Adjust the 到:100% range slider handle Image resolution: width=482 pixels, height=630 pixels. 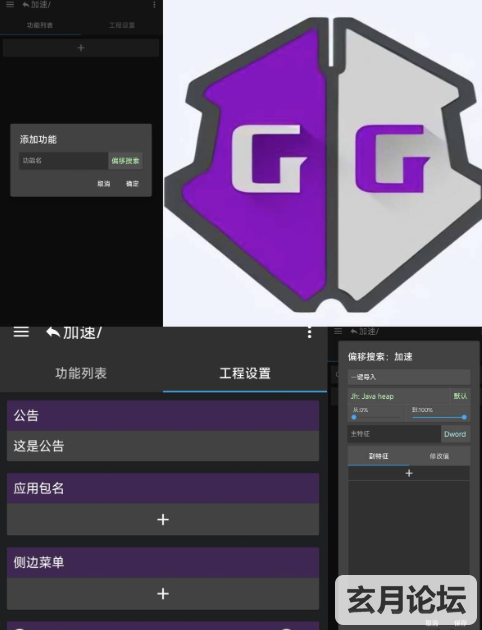coord(464,417)
